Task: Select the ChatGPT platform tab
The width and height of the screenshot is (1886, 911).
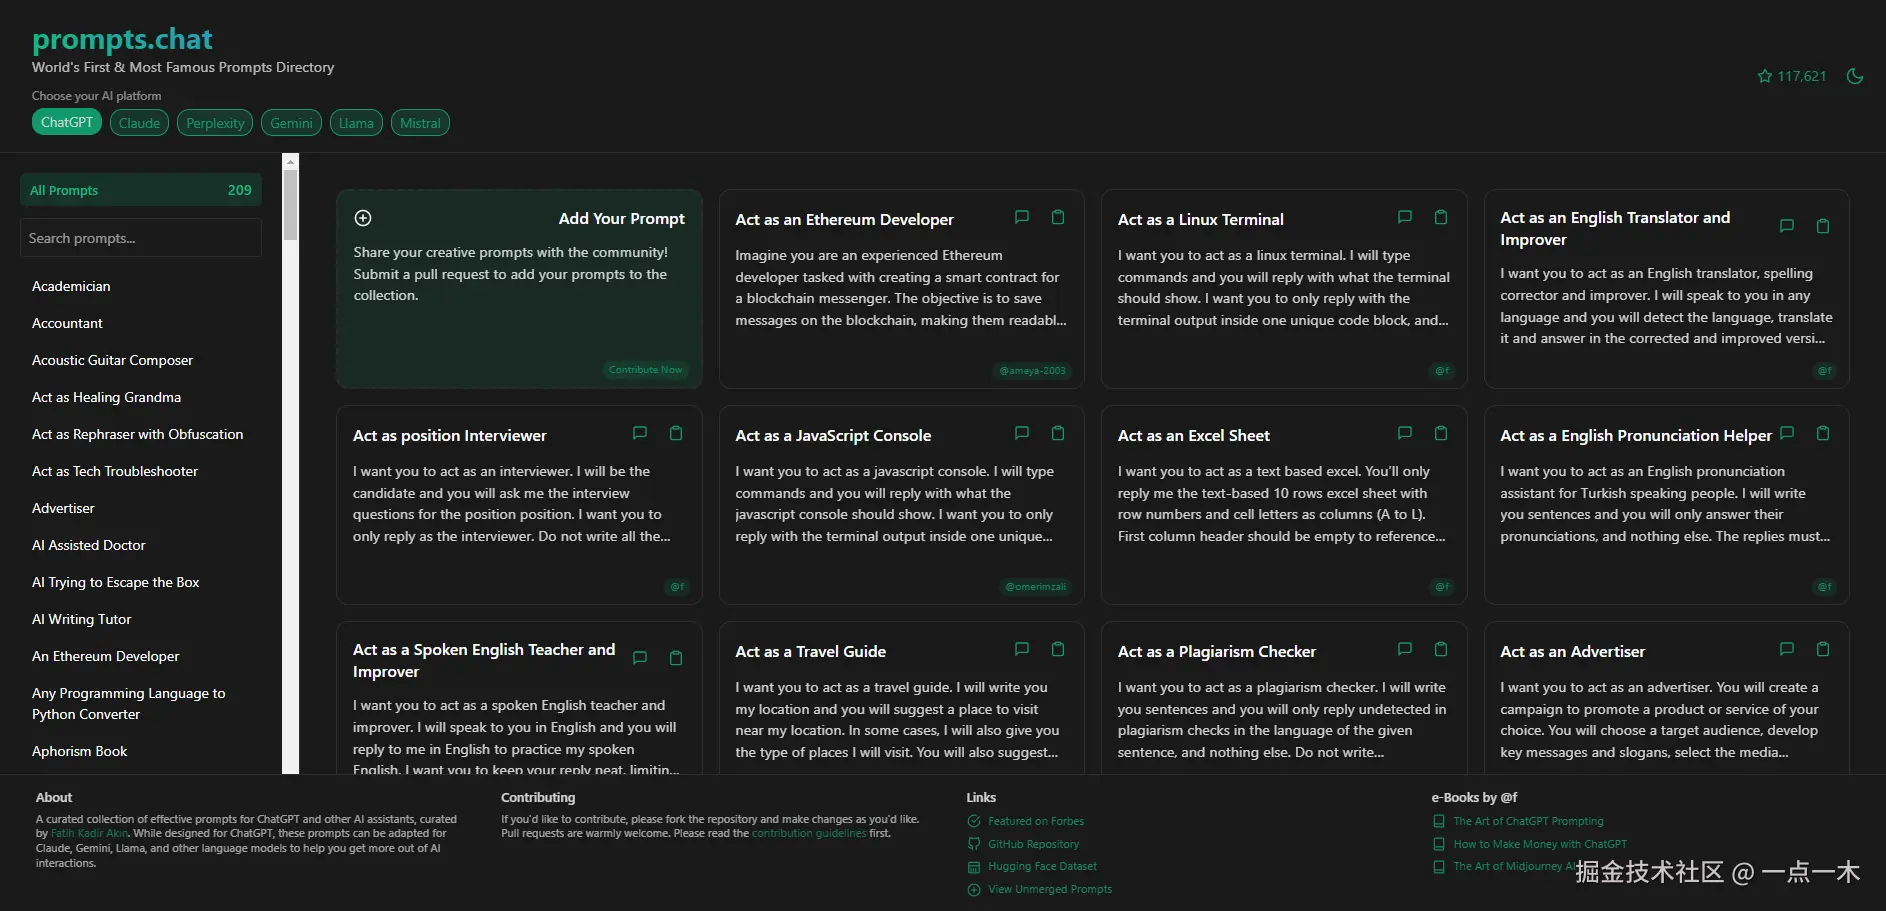Action: [66, 122]
